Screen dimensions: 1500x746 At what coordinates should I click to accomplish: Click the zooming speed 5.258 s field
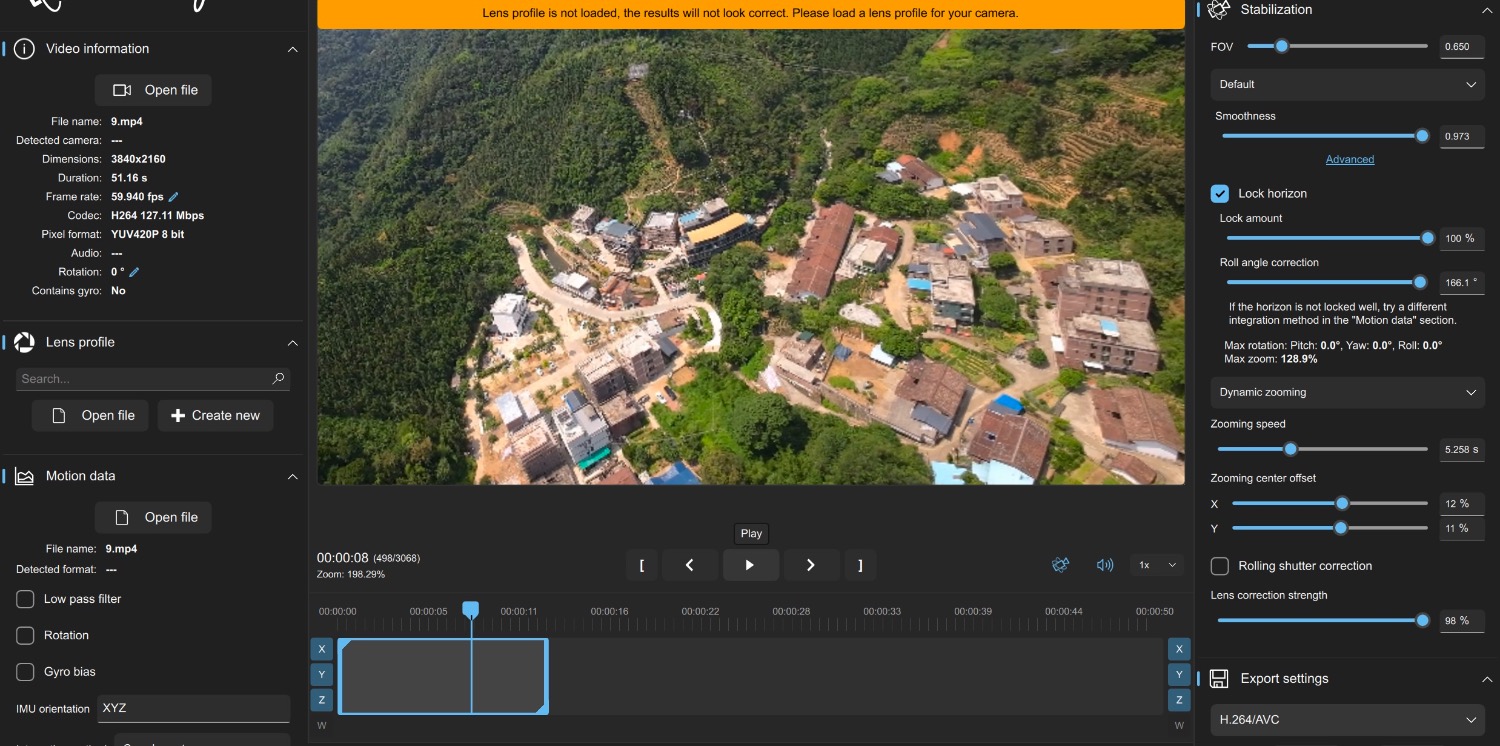click(1461, 450)
